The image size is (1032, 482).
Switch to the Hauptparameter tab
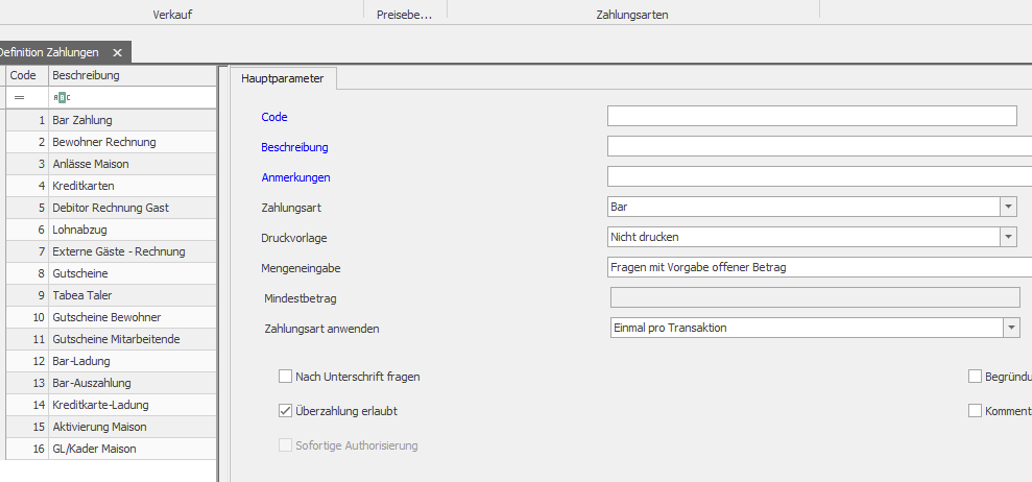click(283, 77)
